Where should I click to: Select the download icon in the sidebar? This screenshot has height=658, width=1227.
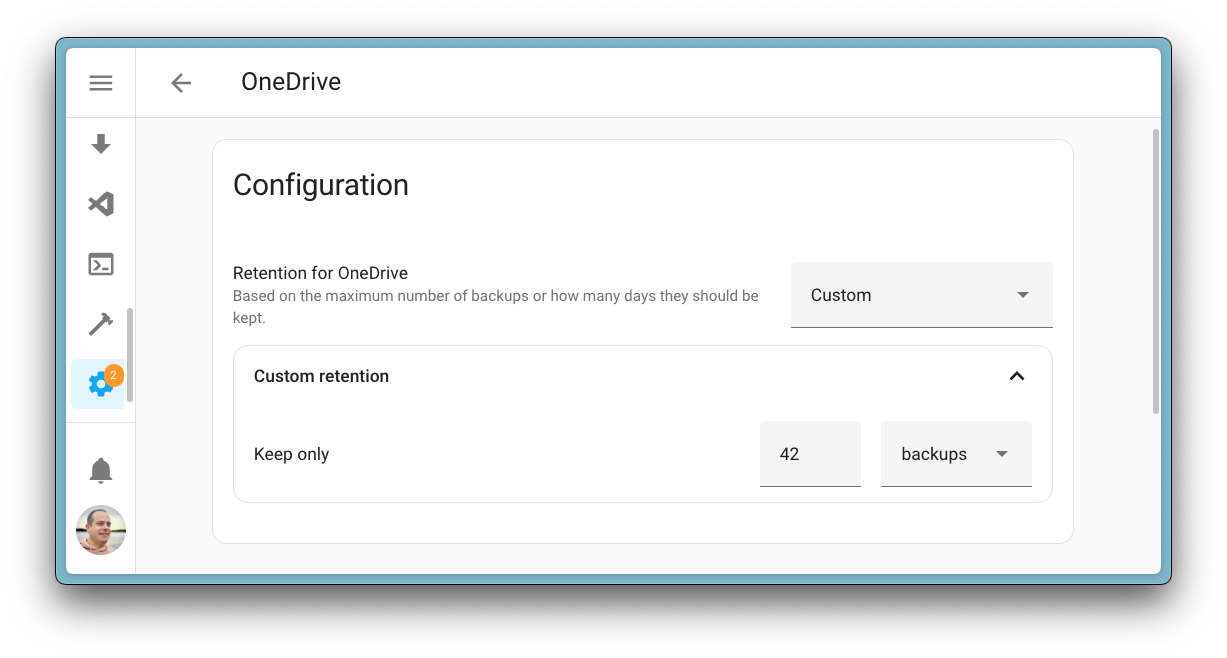point(101,144)
